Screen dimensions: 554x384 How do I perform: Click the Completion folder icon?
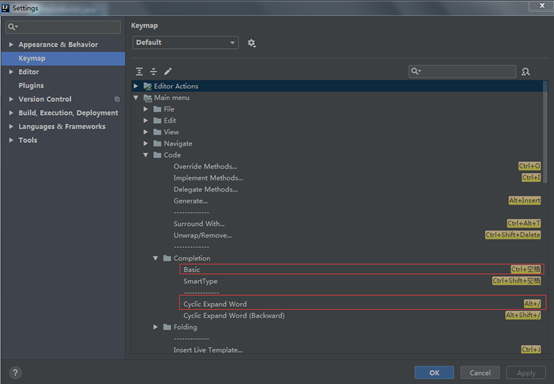[167, 258]
